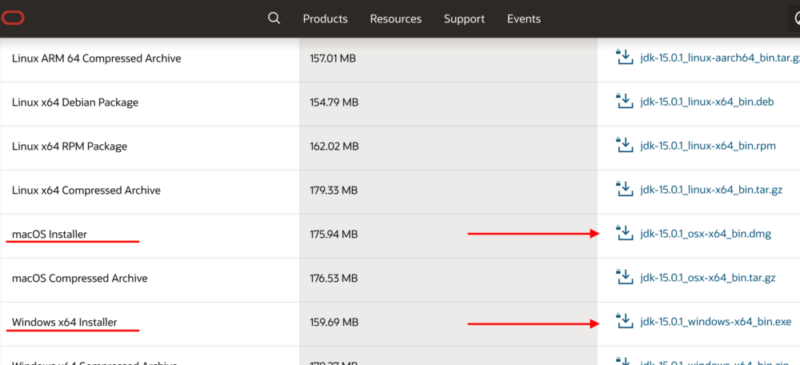Click download icon for osx-x64 dmg
This screenshot has height=365, width=800.
624,233
